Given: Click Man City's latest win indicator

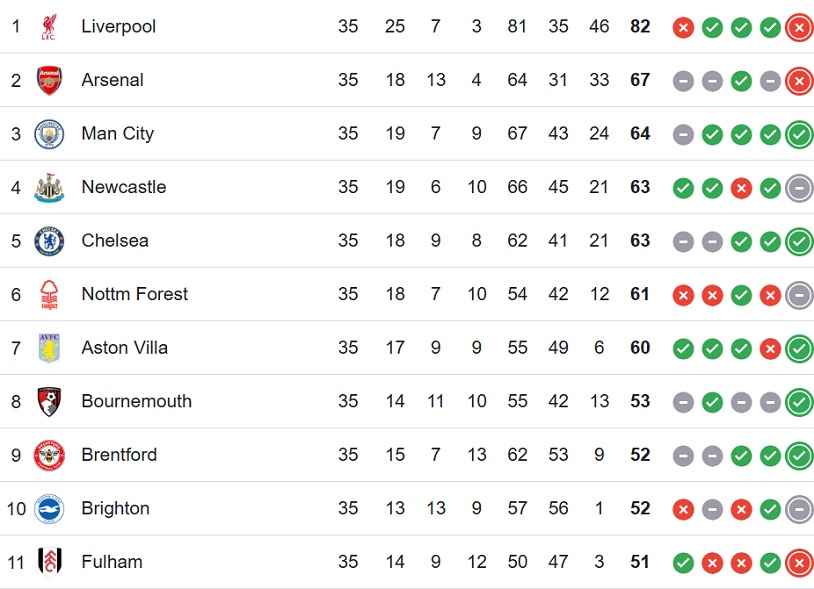Looking at the screenshot, I should (799, 134).
